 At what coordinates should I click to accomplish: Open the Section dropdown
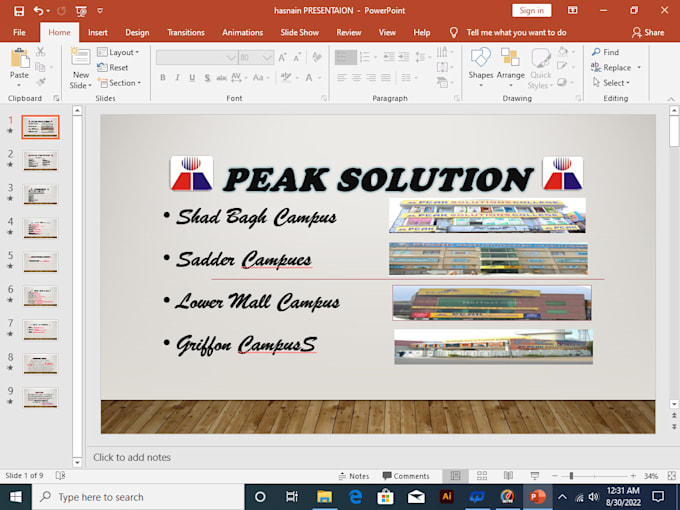[120, 83]
